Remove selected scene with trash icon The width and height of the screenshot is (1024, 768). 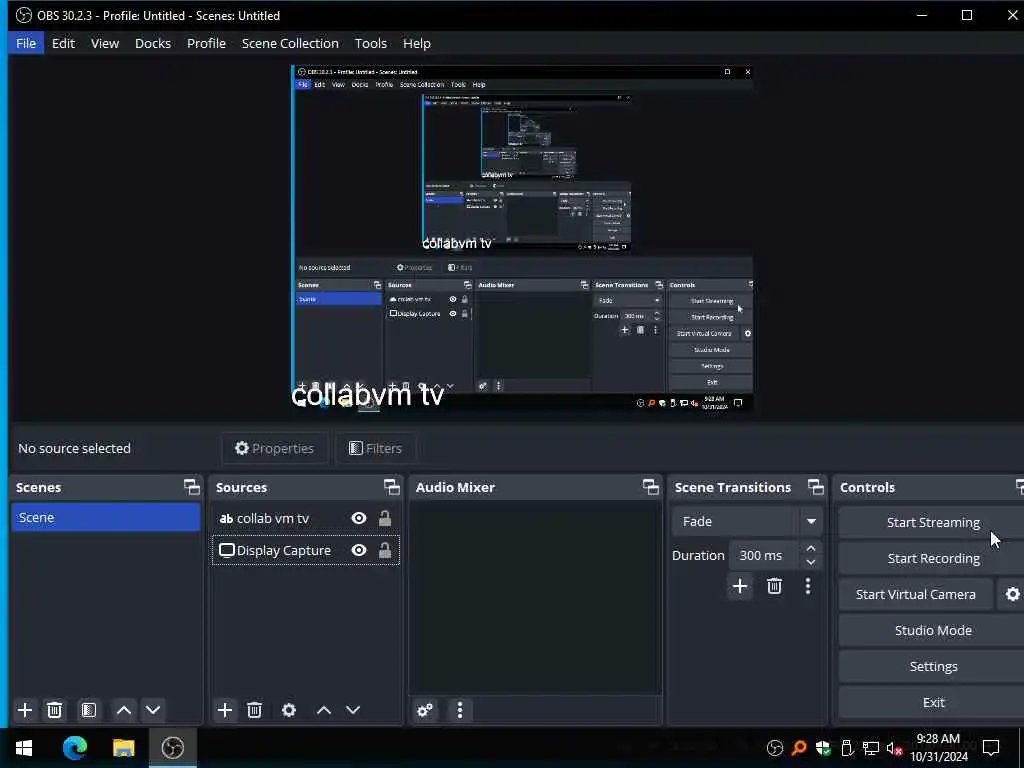[x=55, y=710]
